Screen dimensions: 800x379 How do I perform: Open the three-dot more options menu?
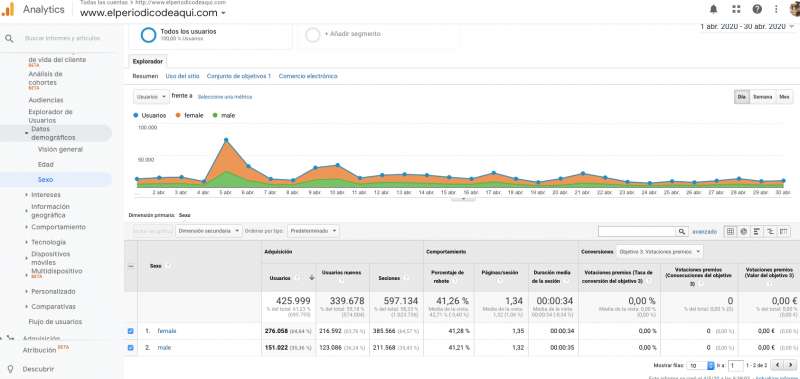tap(776, 9)
